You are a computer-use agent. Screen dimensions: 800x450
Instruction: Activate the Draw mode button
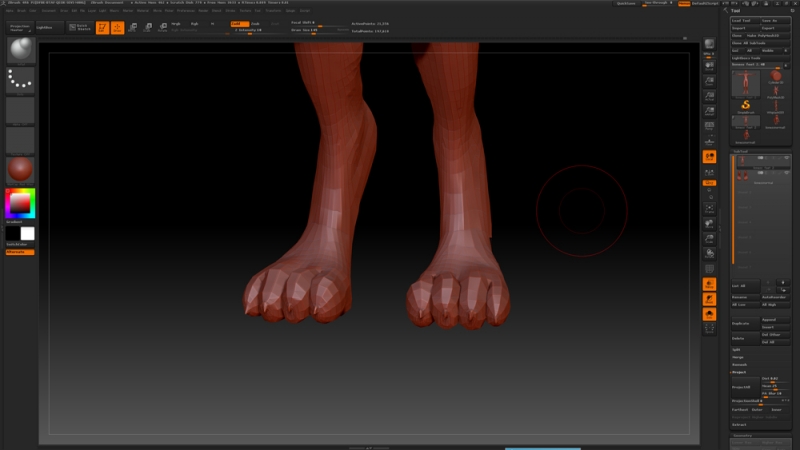point(117,28)
